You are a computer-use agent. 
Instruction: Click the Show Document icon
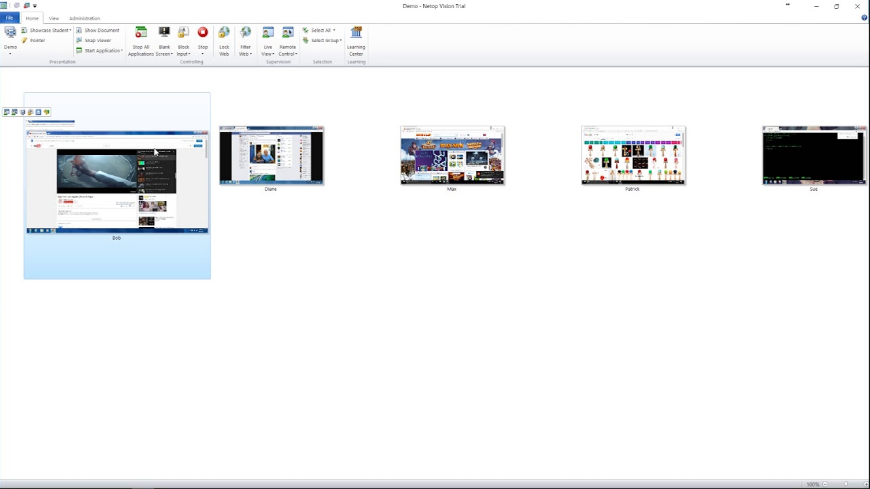point(98,30)
